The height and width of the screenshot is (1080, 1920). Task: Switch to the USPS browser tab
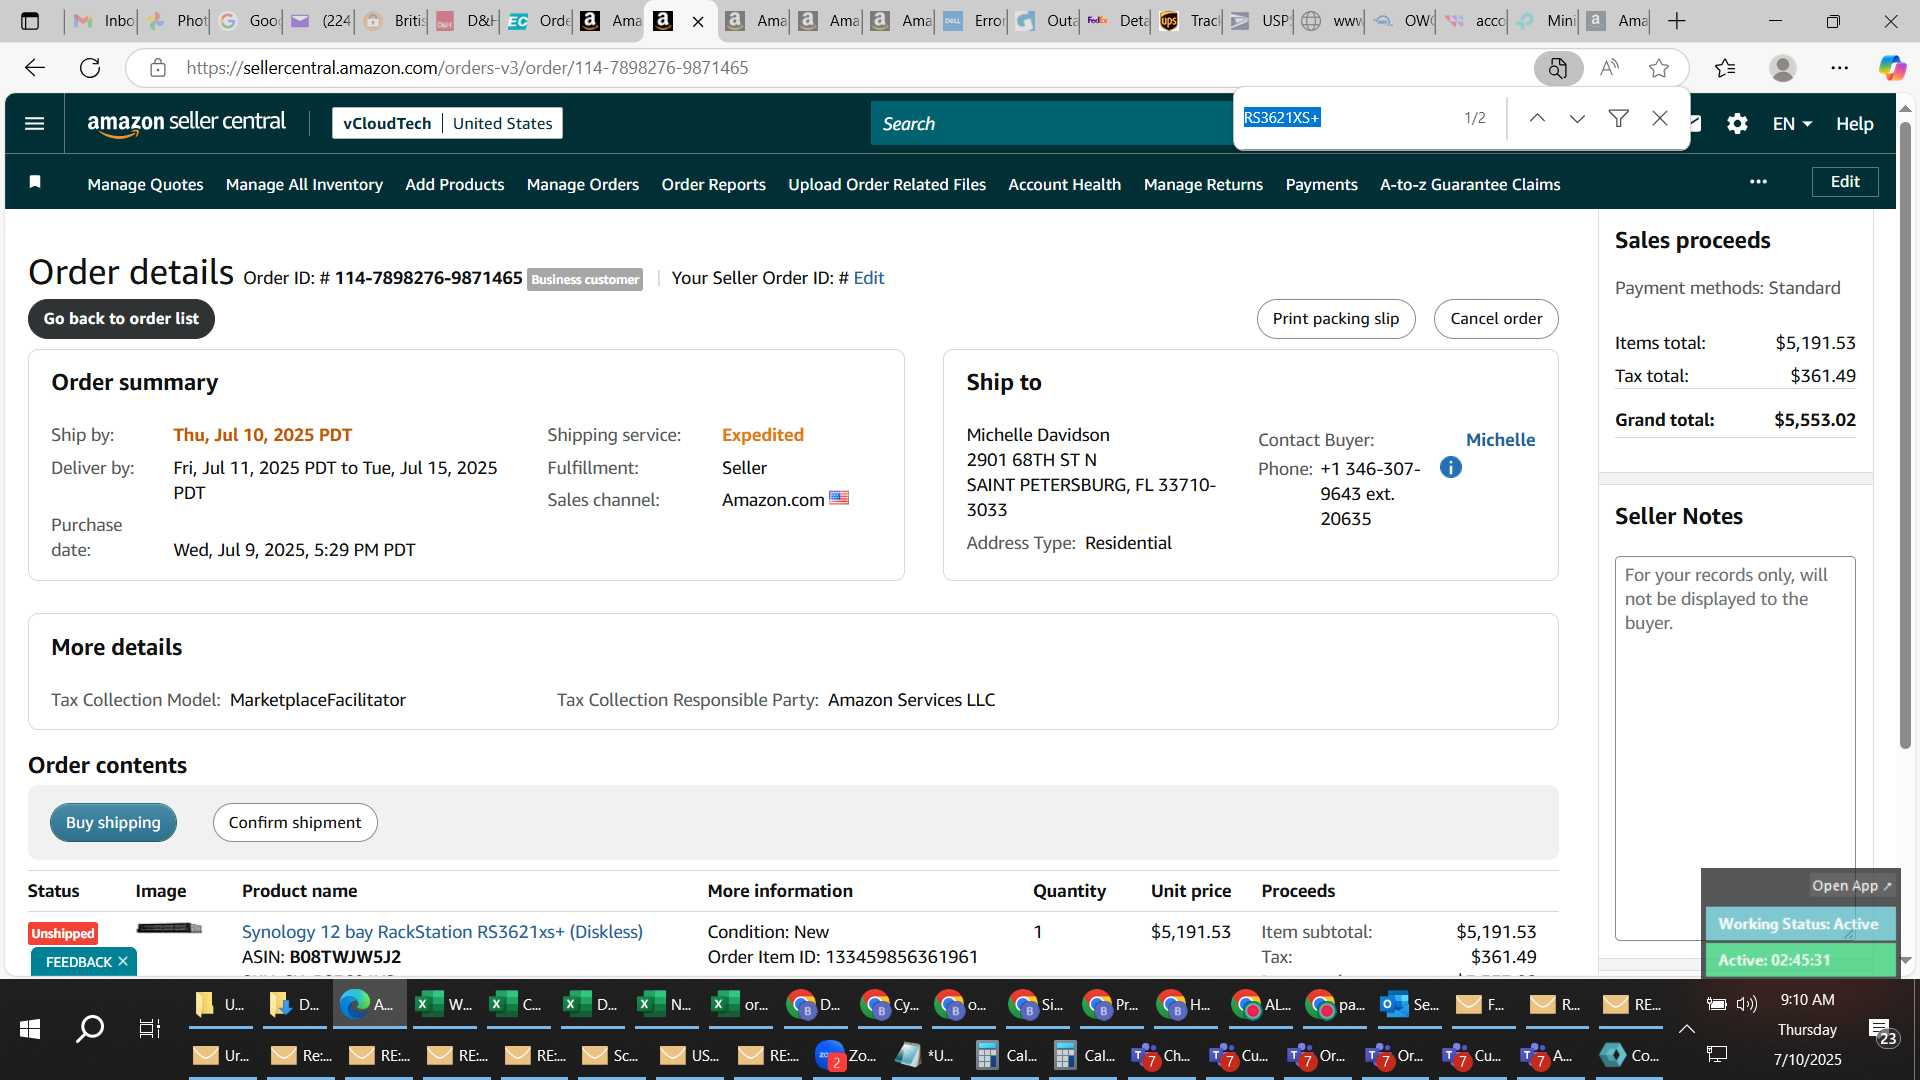coord(1260,20)
